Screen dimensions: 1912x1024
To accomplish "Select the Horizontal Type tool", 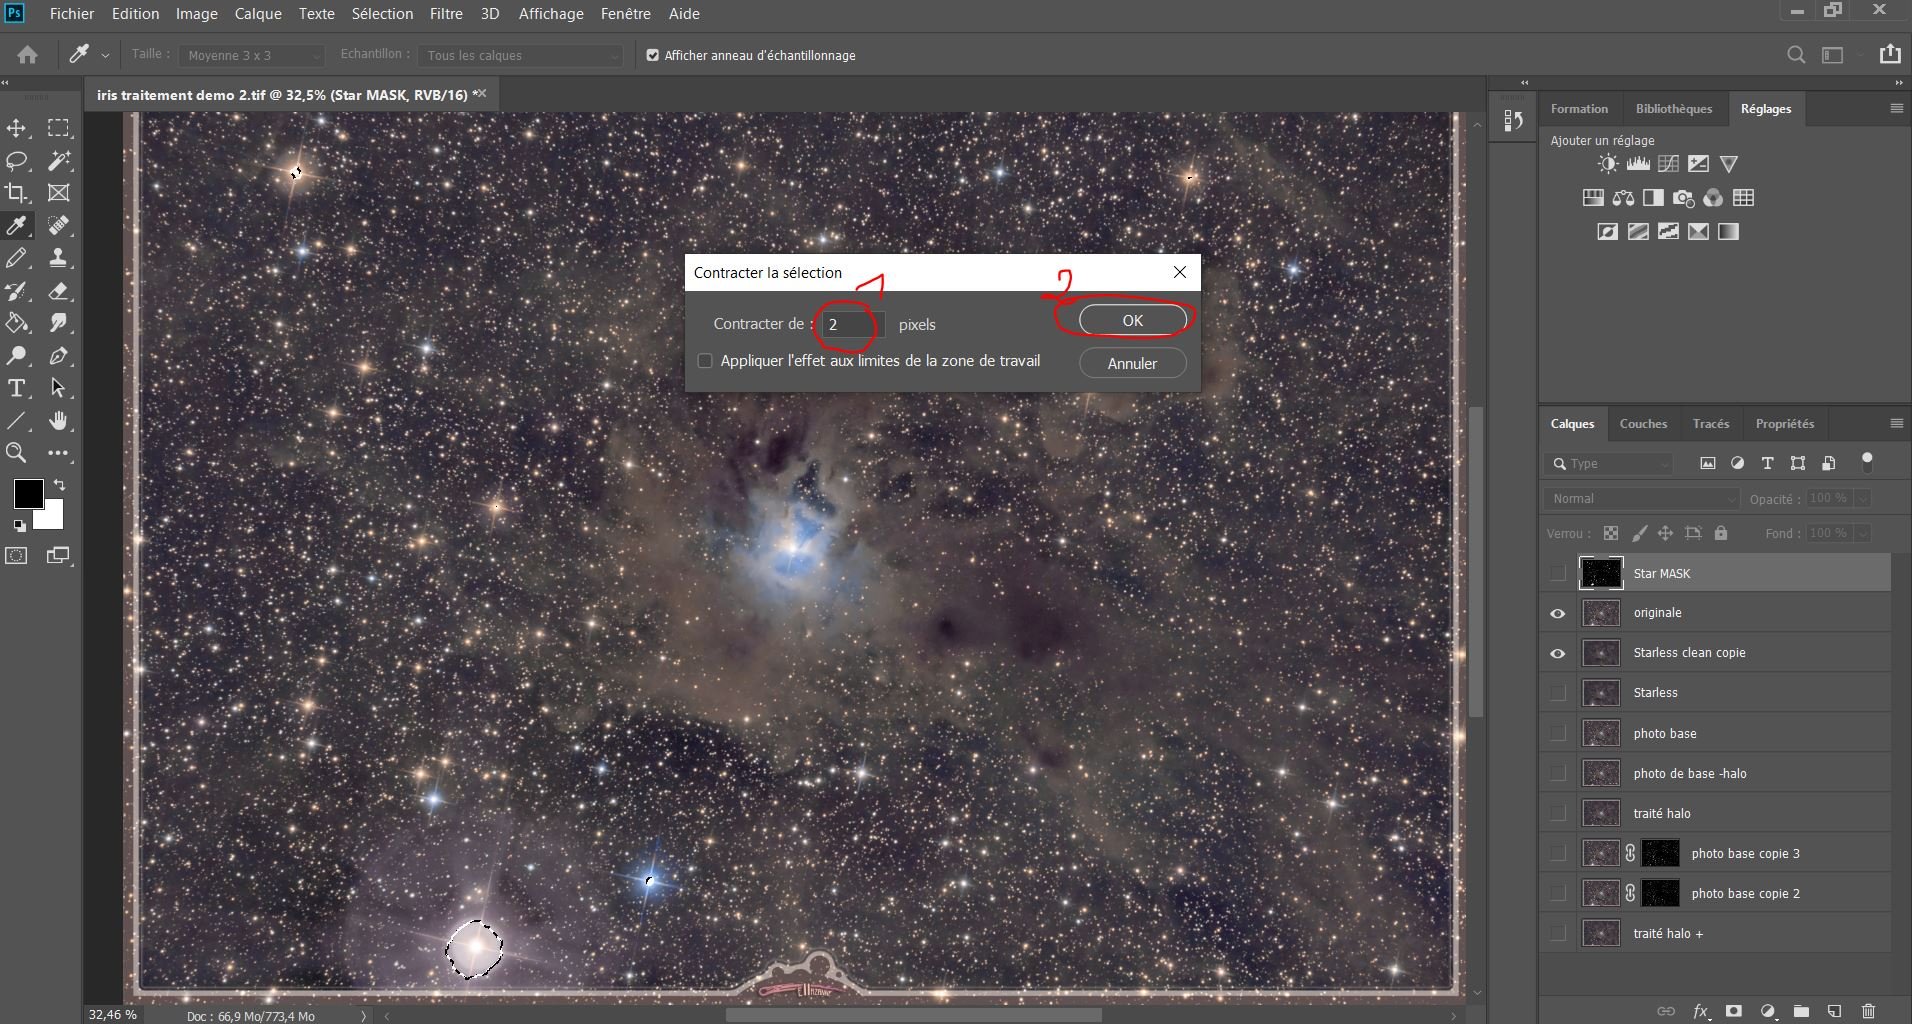I will coord(17,388).
